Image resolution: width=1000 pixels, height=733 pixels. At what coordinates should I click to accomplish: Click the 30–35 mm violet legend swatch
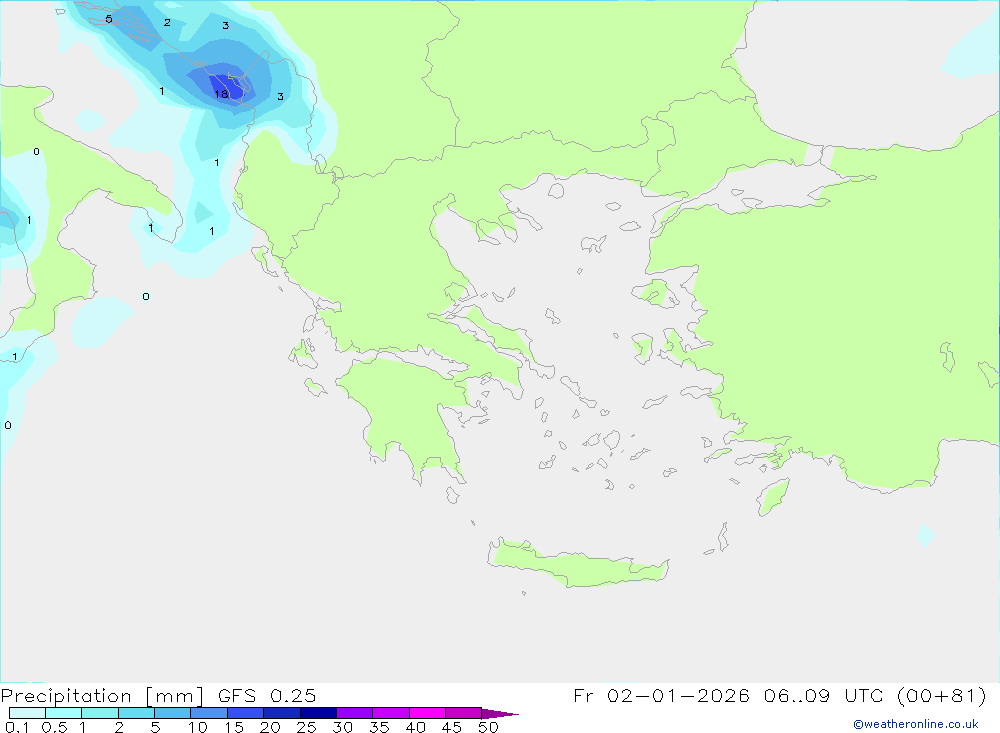pyautogui.click(x=354, y=713)
